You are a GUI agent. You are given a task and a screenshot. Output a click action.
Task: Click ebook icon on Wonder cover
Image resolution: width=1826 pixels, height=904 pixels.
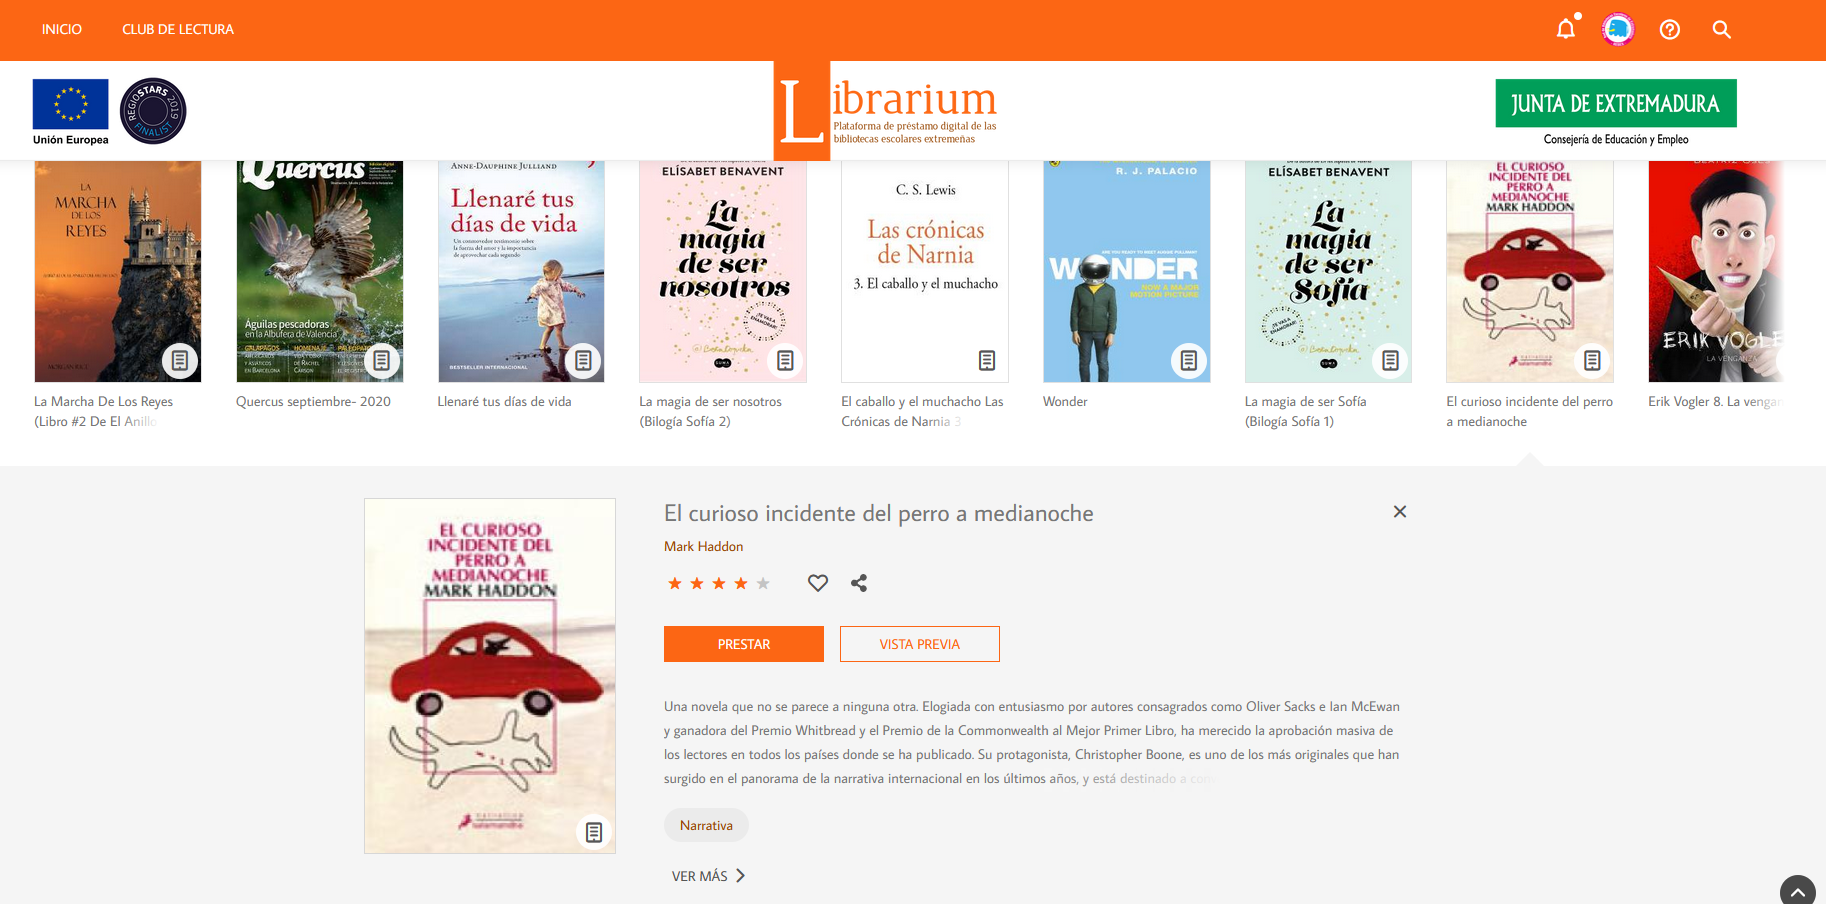click(1189, 360)
